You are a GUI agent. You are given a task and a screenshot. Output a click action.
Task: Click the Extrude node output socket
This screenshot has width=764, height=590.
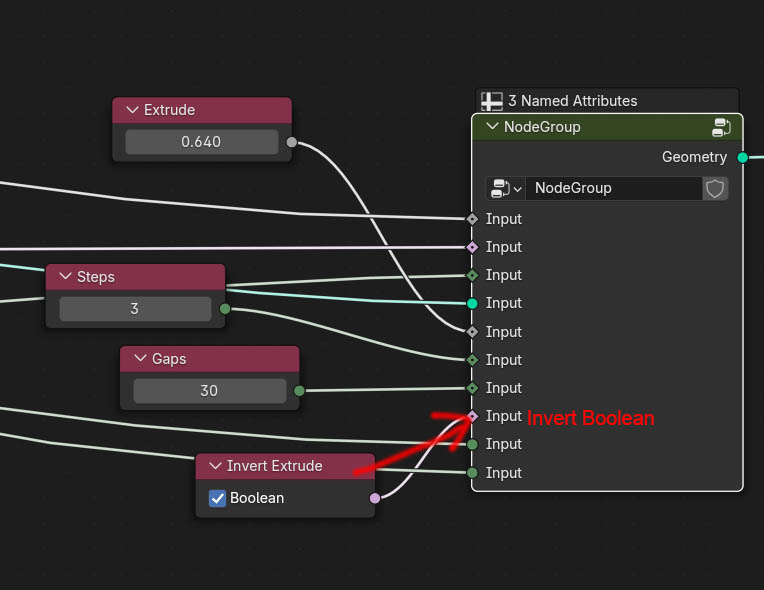tap(291, 142)
